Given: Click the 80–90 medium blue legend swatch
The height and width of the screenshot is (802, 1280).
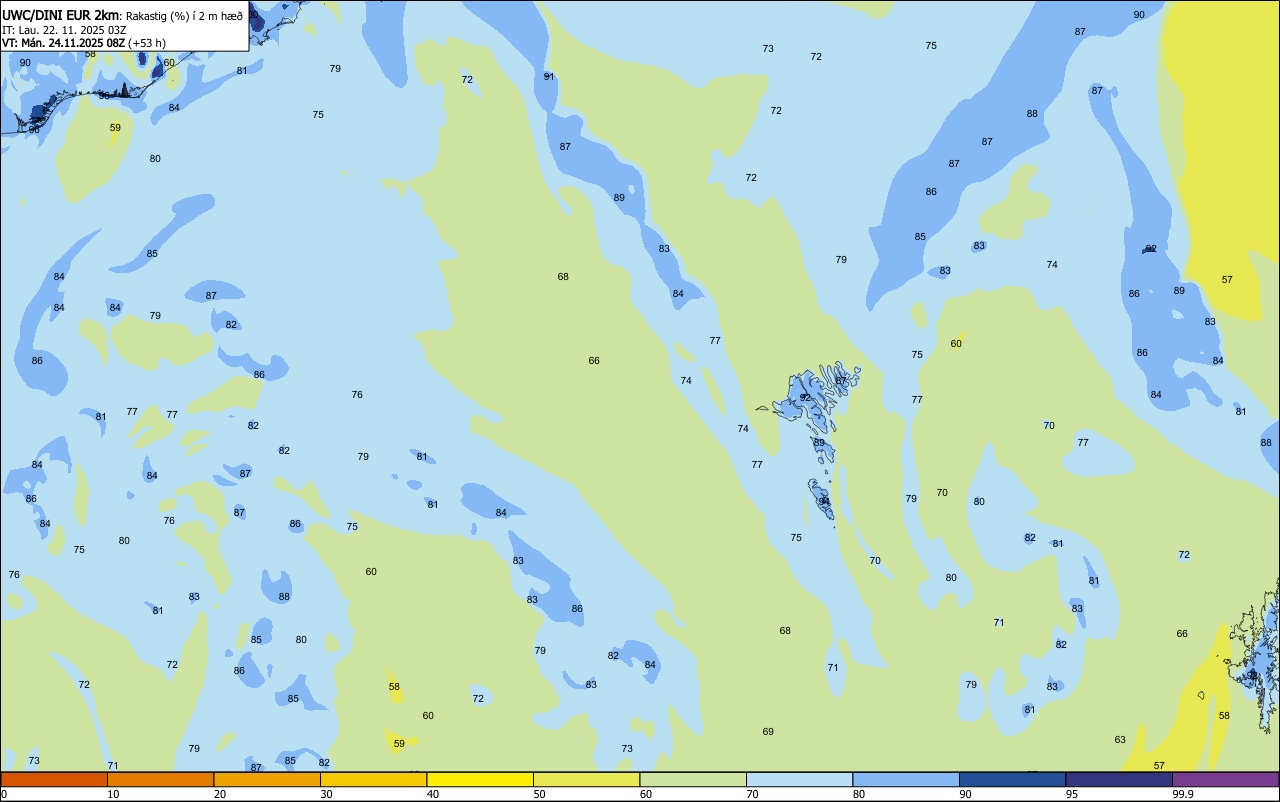Looking at the screenshot, I should [x=906, y=779].
